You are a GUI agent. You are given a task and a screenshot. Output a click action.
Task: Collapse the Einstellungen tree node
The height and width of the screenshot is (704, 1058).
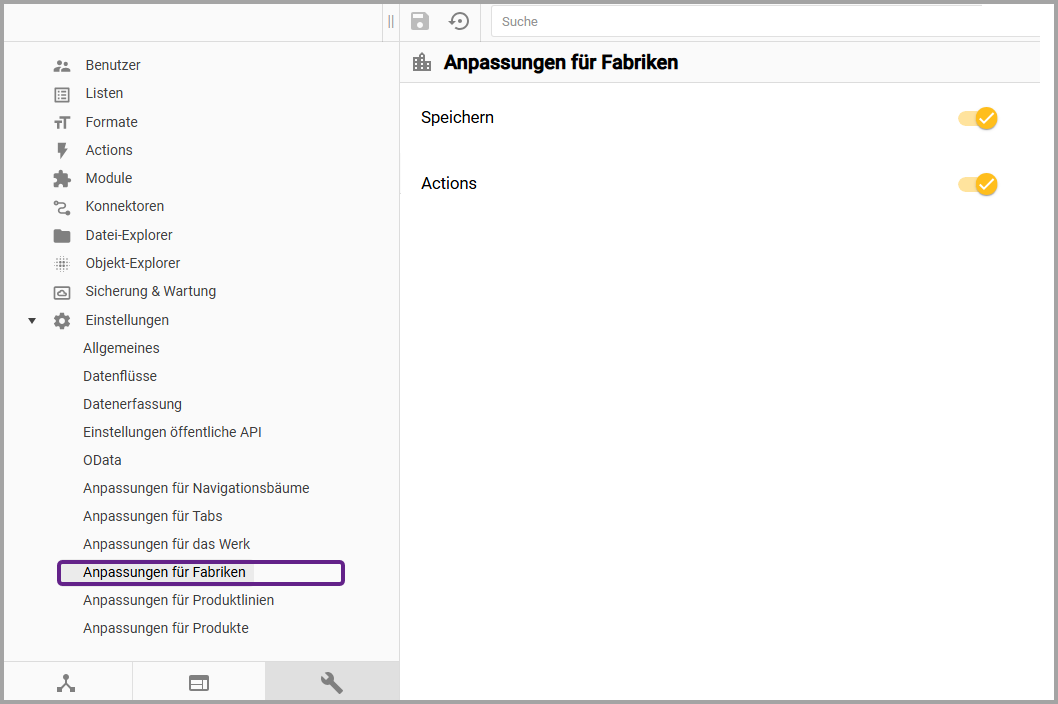pyautogui.click(x=32, y=321)
